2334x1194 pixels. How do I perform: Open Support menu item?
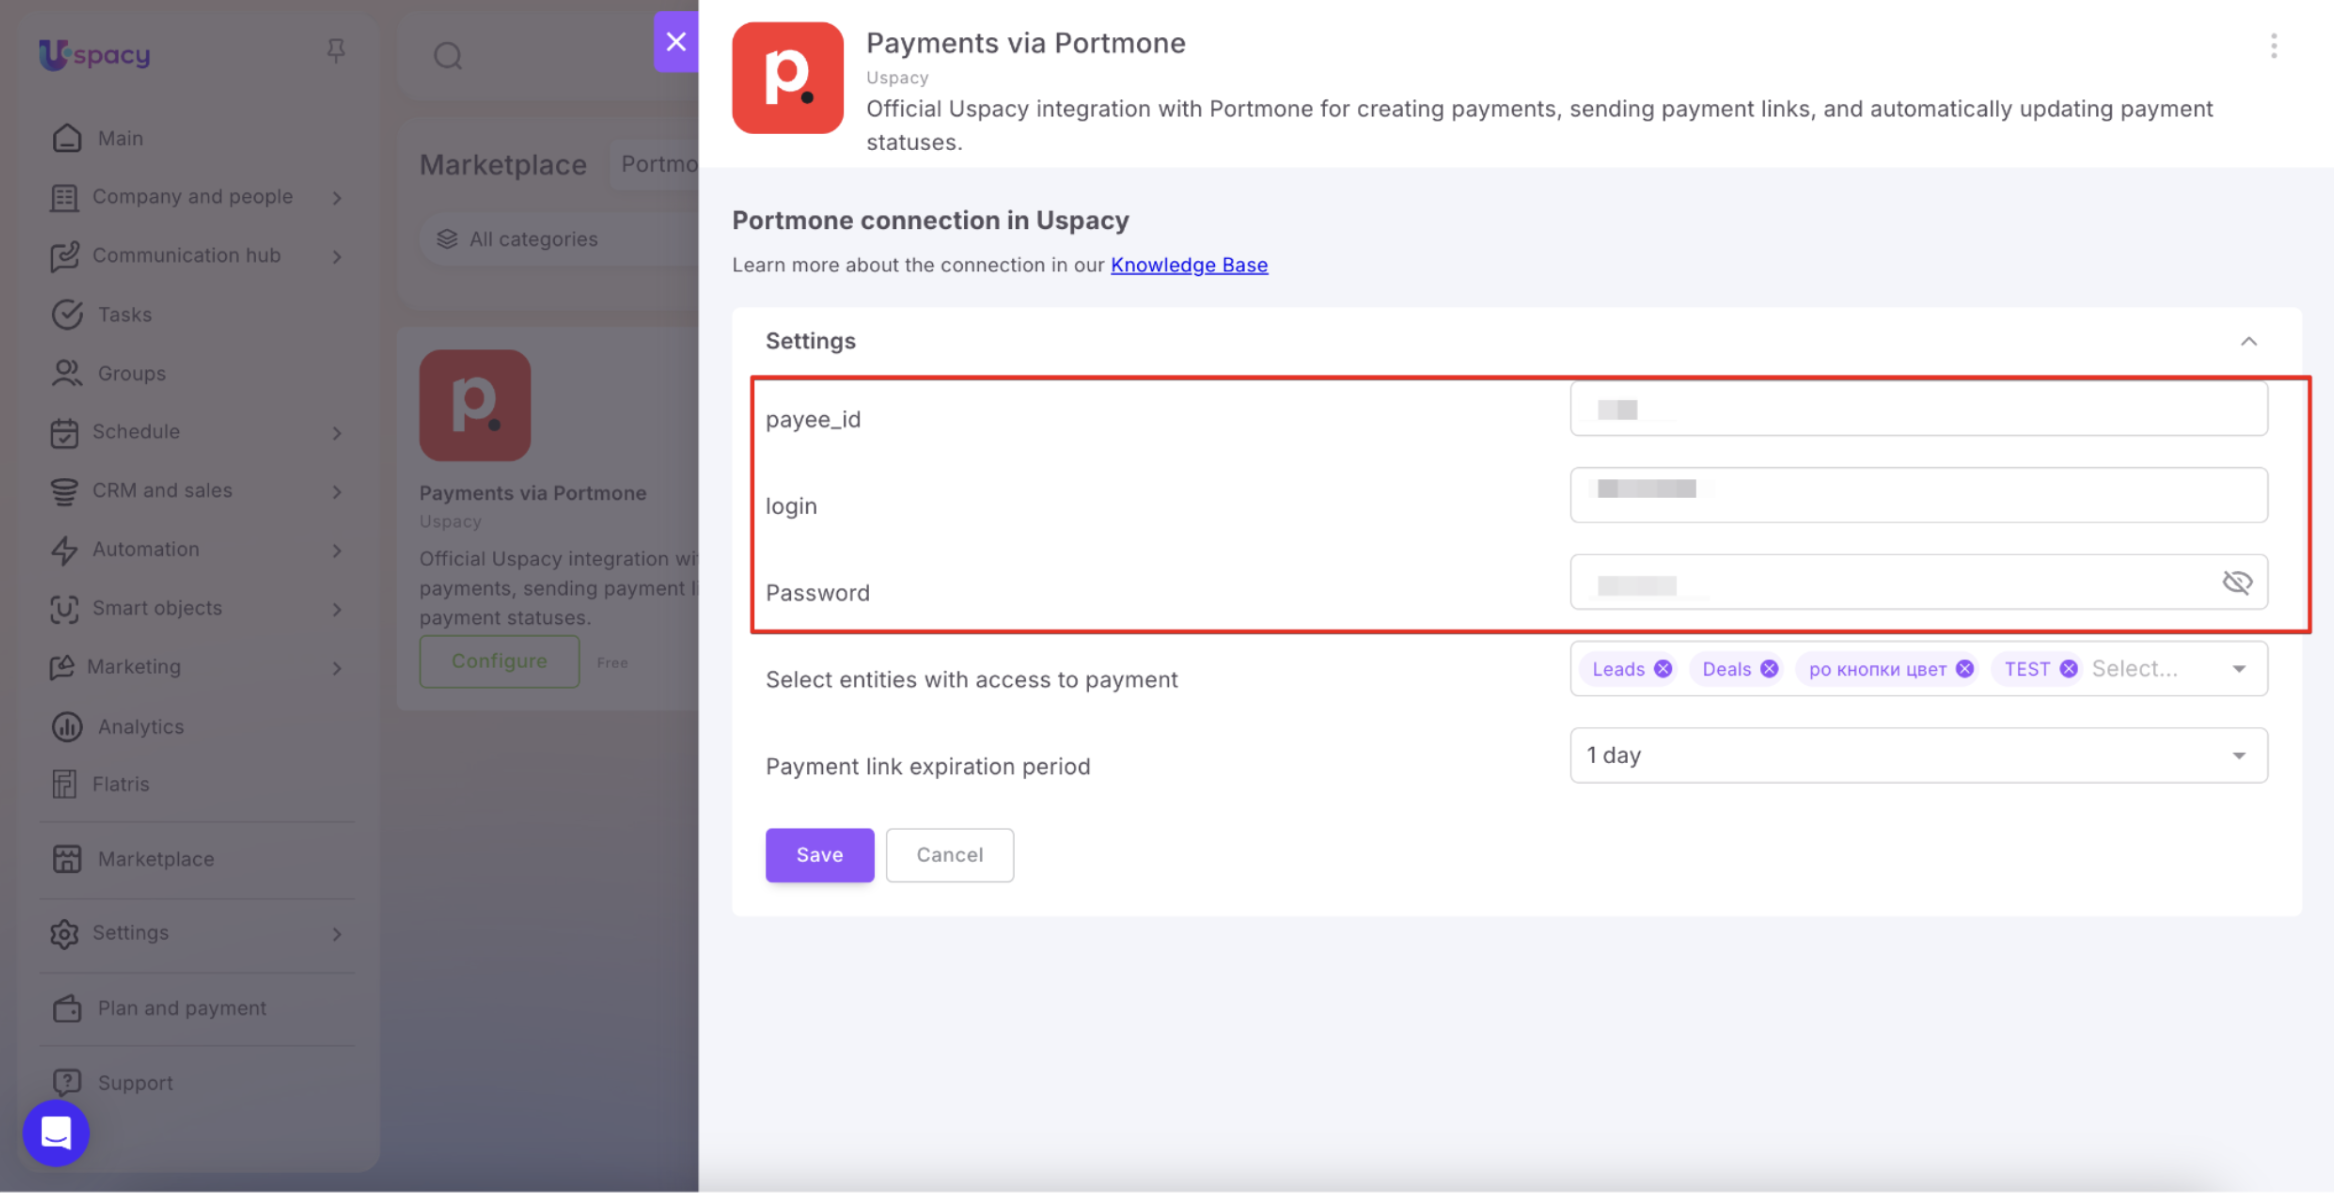[135, 1083]
